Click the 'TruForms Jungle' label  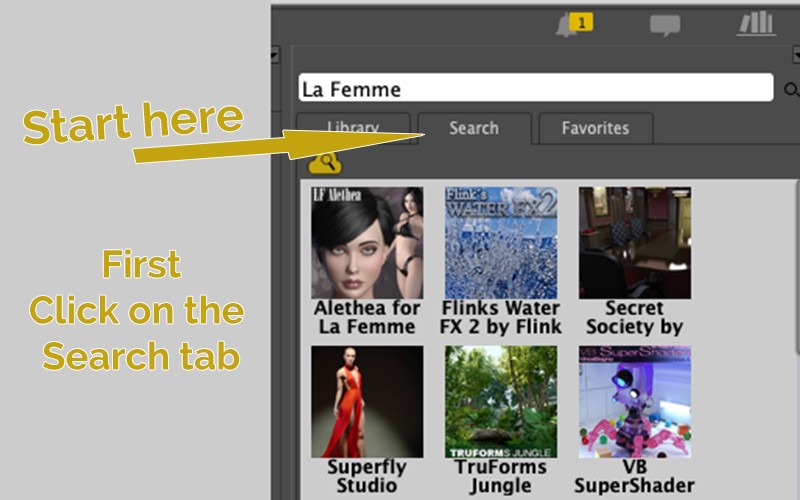[501, 476]
